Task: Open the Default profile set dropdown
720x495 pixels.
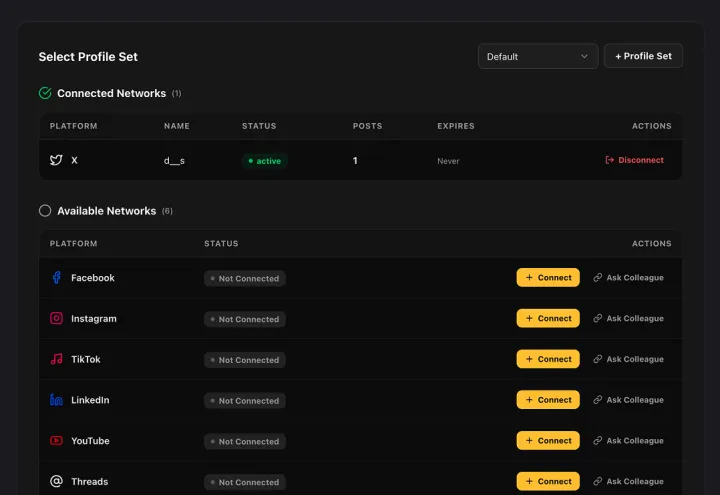Action: click(538, 56)
